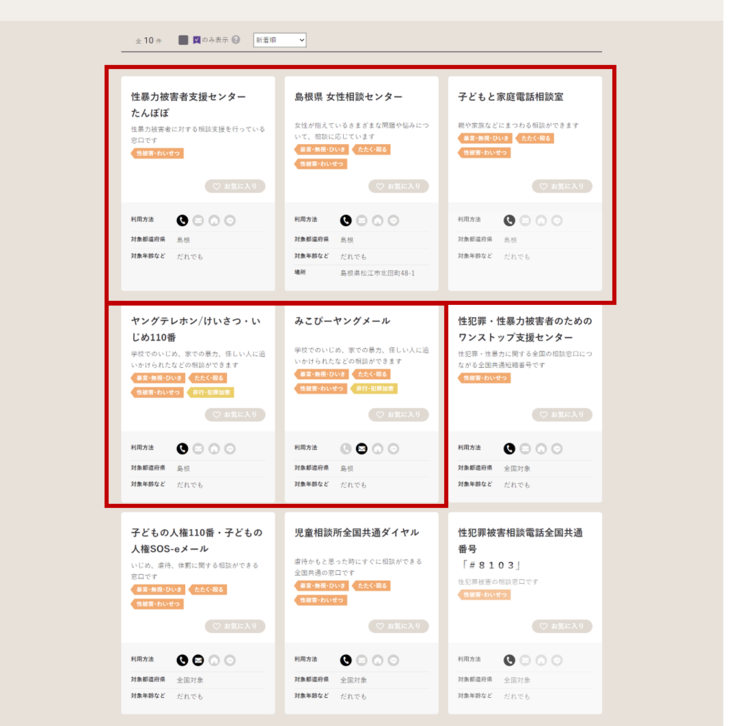Toggle お気に入り on みこぴーヤングメール card

398,414
